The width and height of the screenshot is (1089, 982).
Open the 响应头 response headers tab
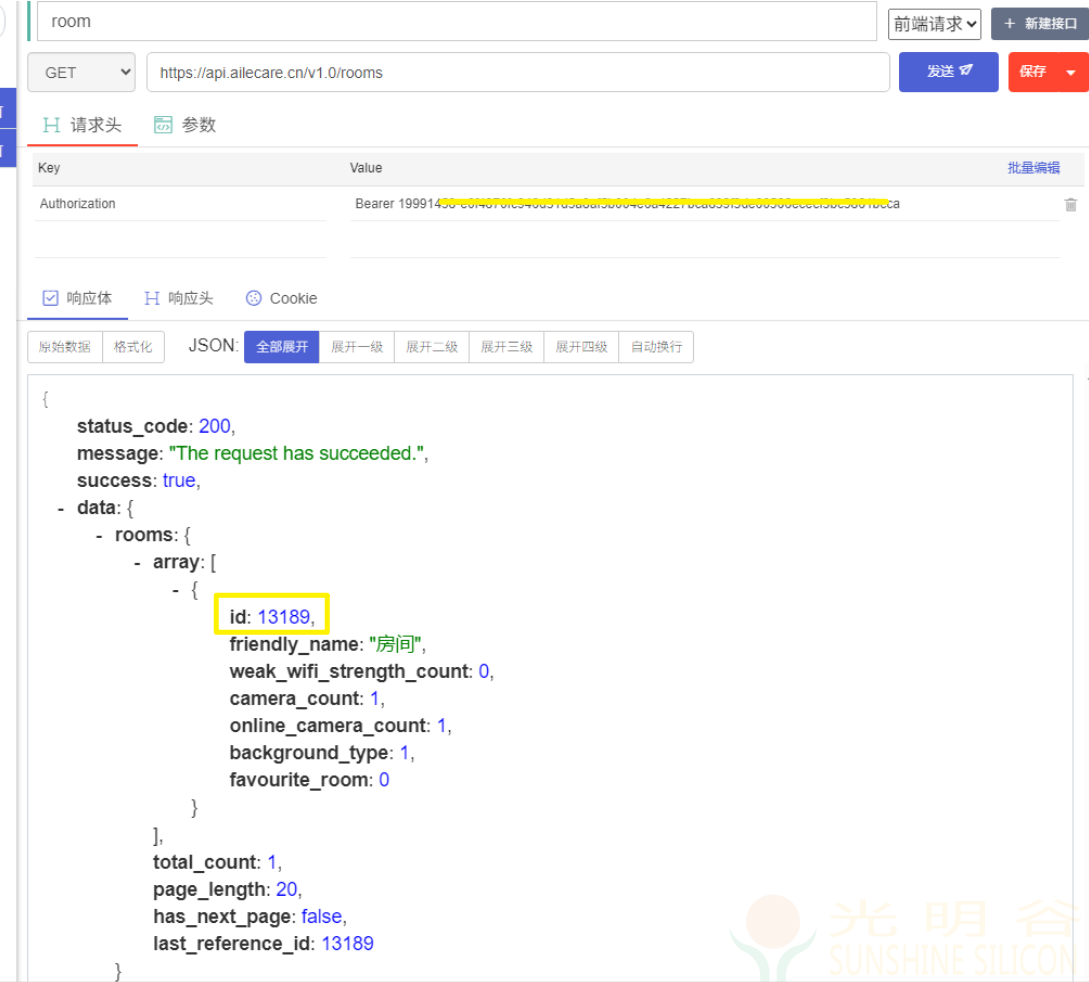click(179, 298)
